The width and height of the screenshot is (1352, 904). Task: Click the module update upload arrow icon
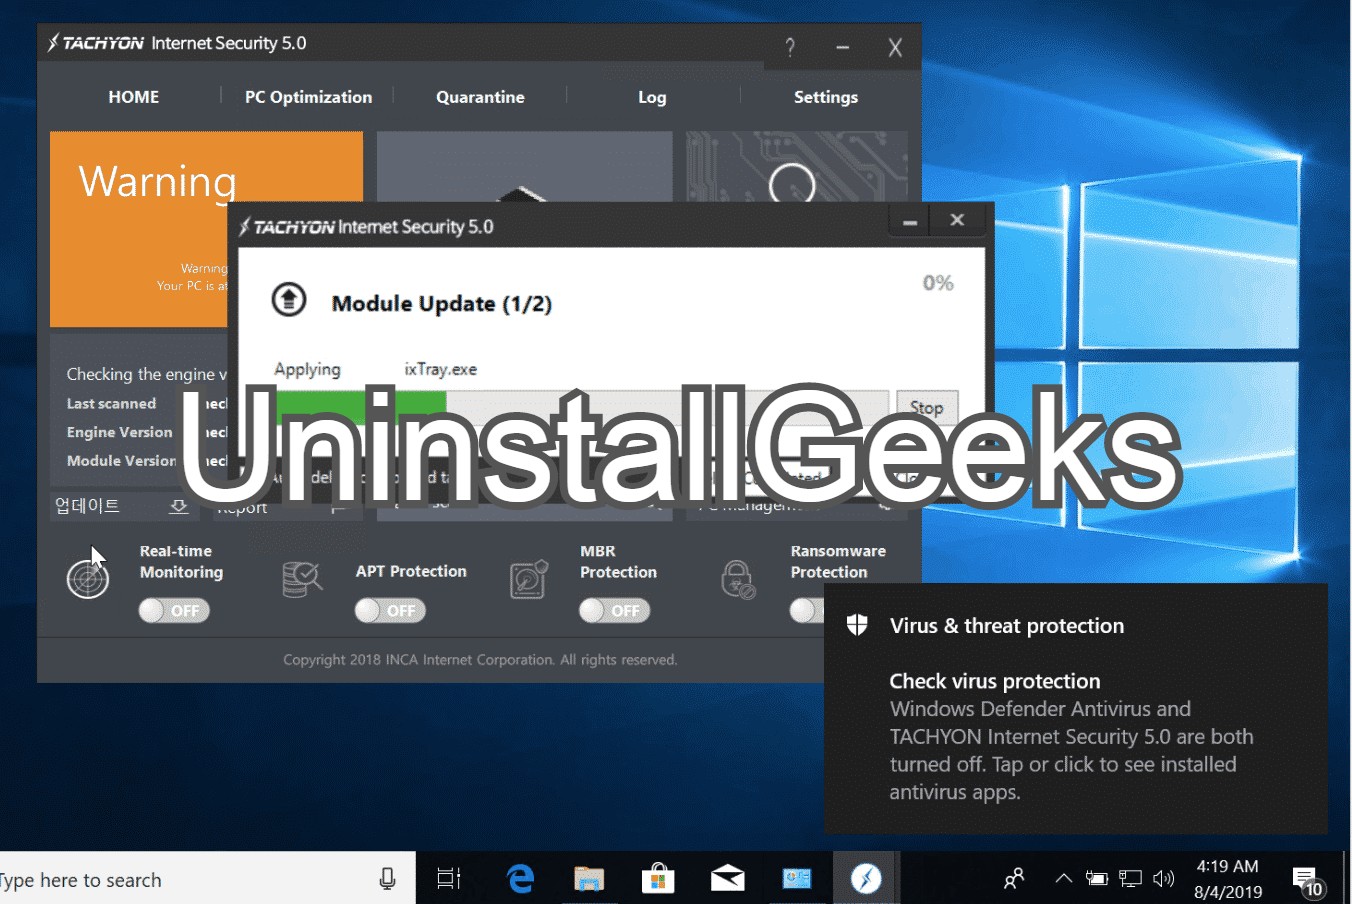pos(289,299)
